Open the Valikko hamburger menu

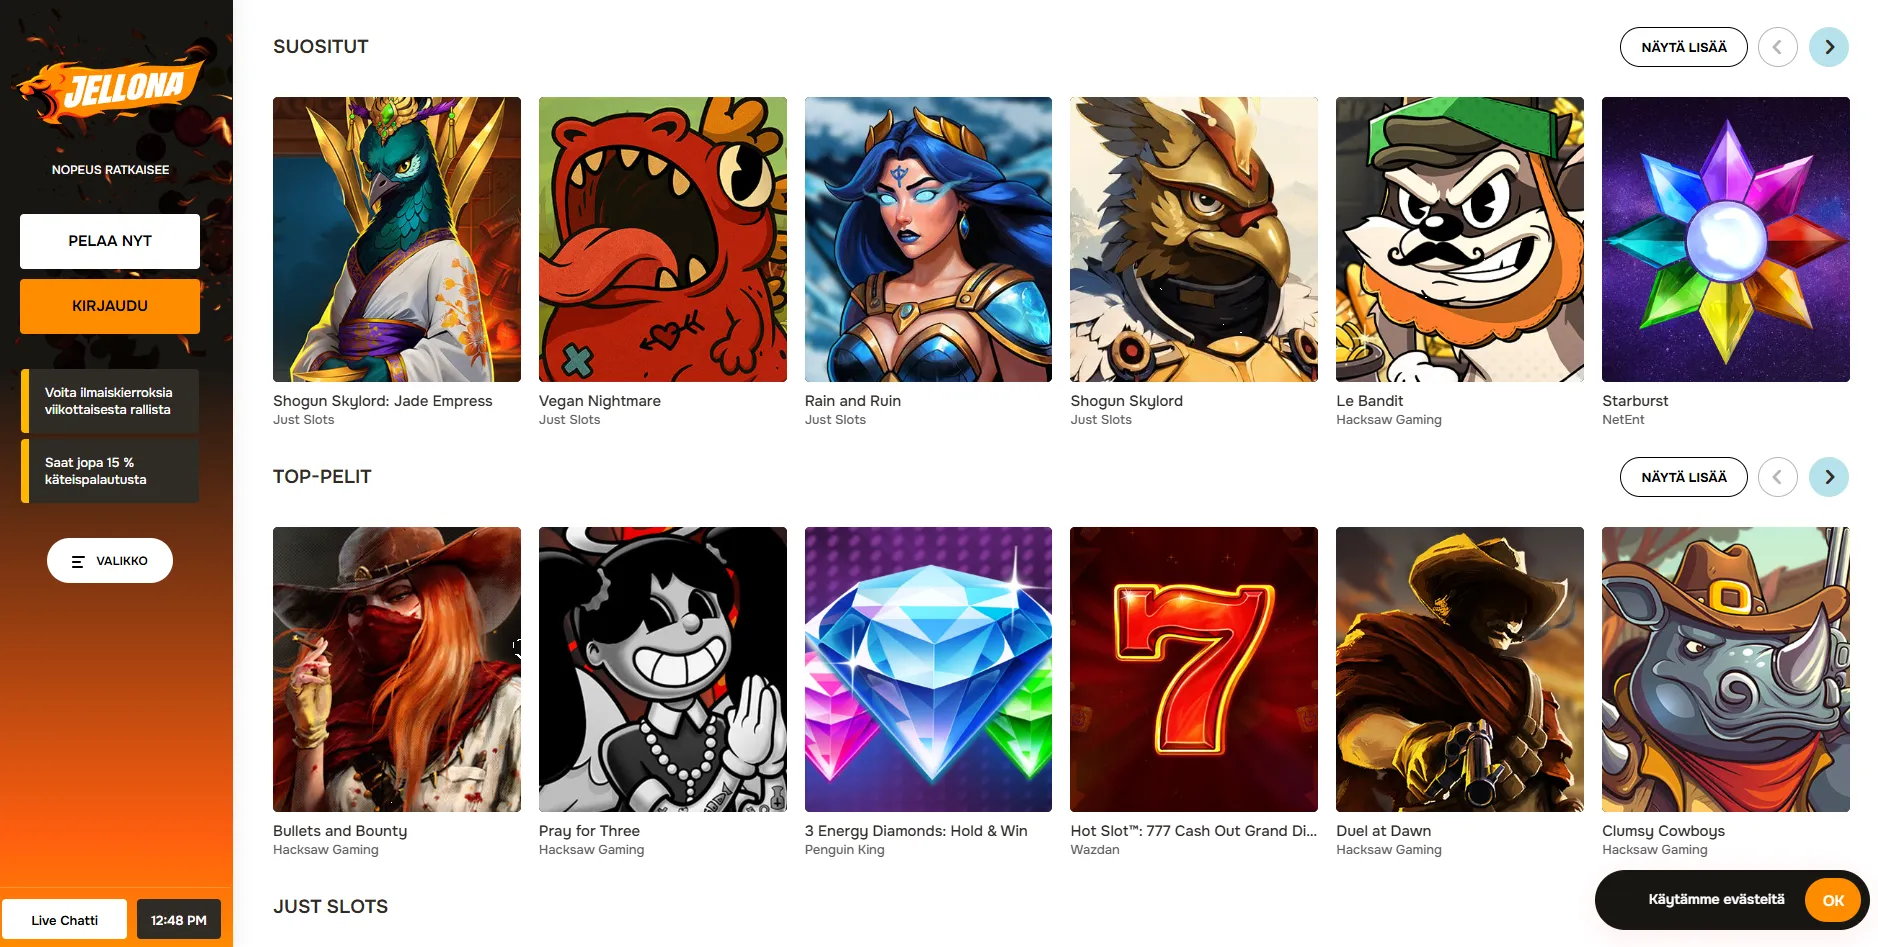pyautogui.click(x=110, y=561)
